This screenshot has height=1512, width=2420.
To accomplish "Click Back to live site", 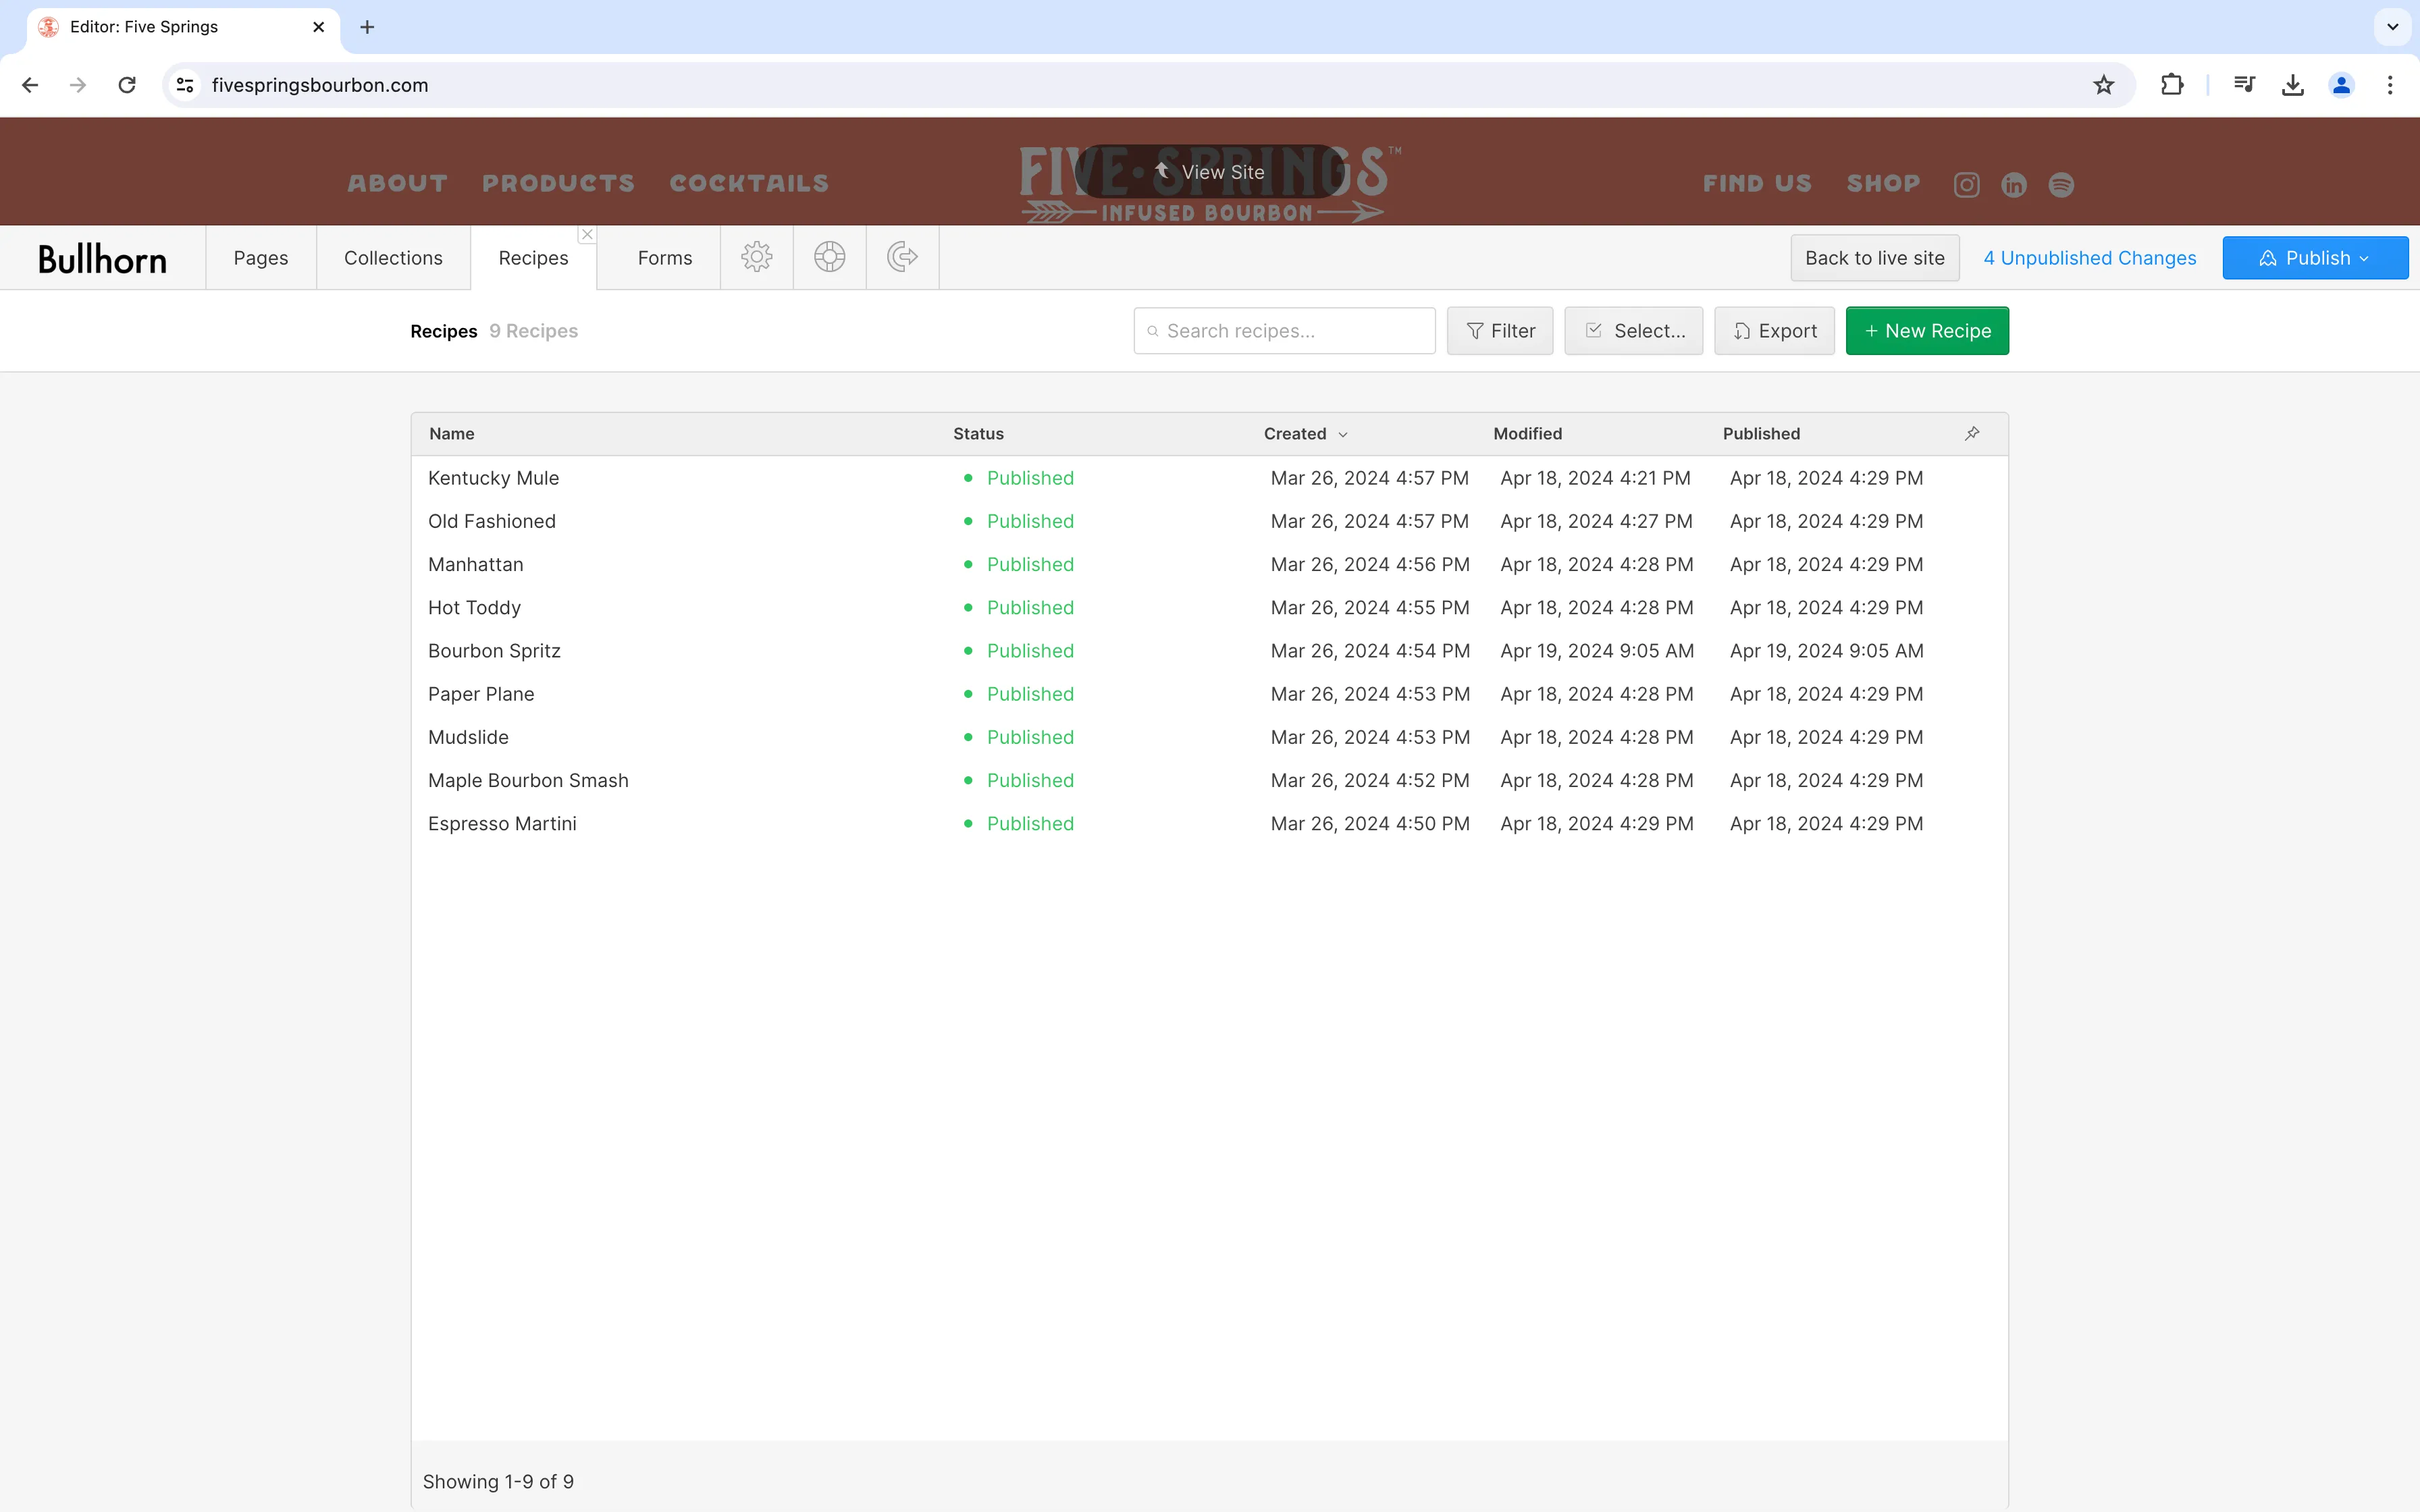I will tap(1873, 257).
